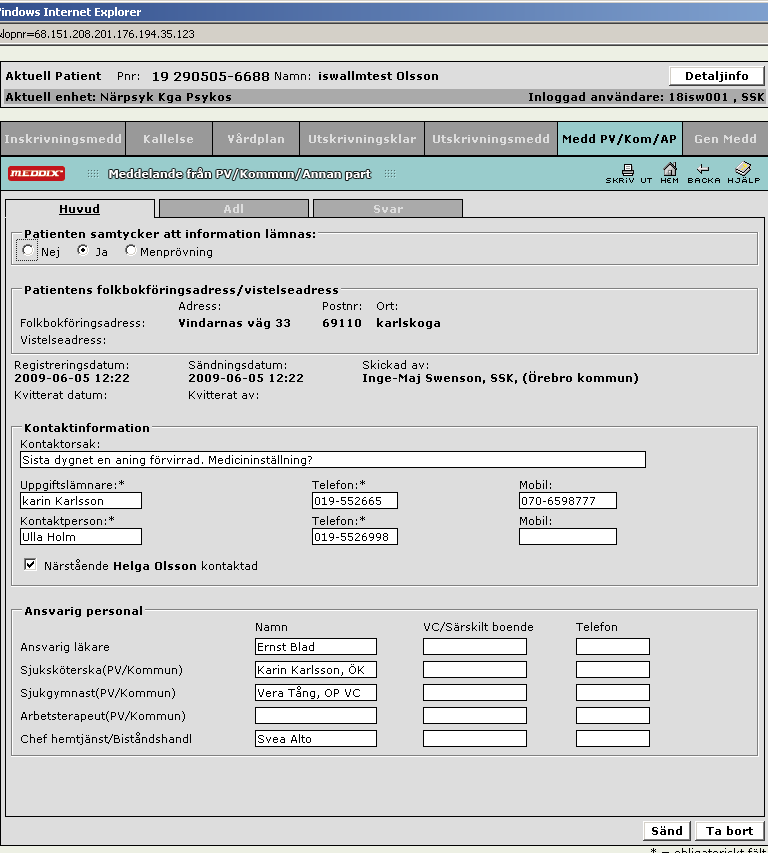Click the Kontaktperson field Ulla Holm
The width and height of the screenshot is (768, 853).
(x=81, y=536)
